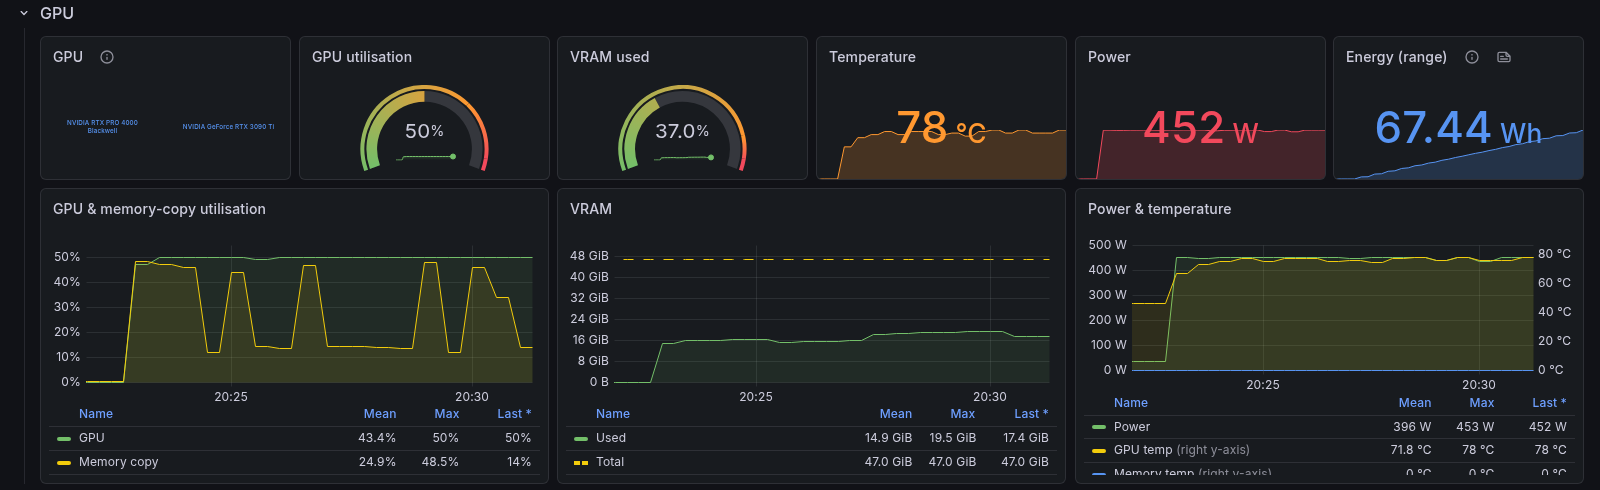Toggle the Used series in VRAM legend

(x=611, y=438)
